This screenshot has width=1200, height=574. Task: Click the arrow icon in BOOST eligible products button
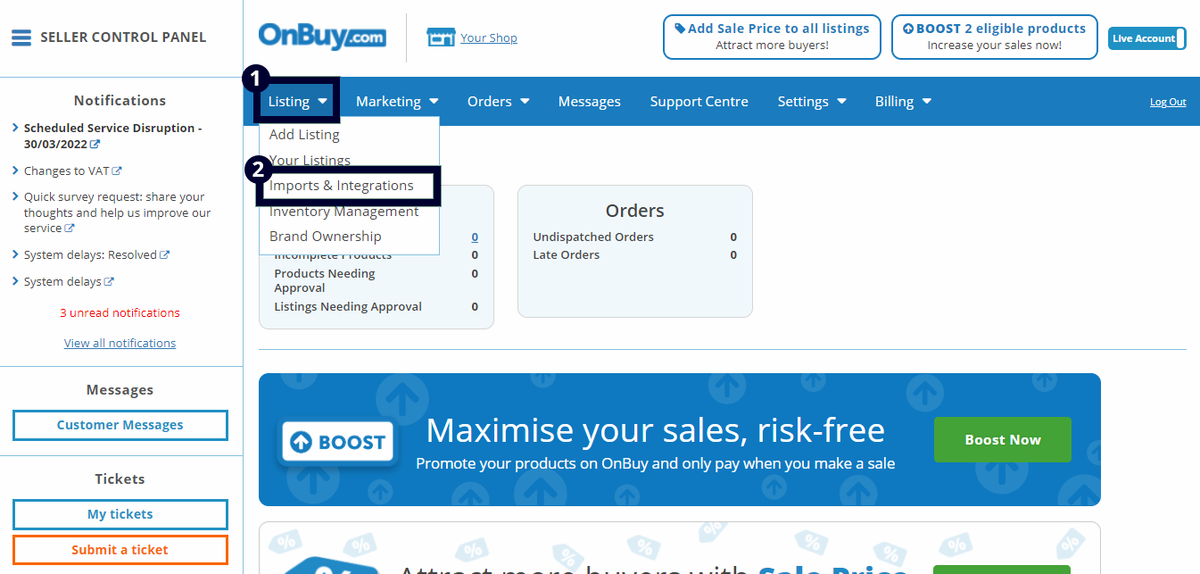point(908,29)
